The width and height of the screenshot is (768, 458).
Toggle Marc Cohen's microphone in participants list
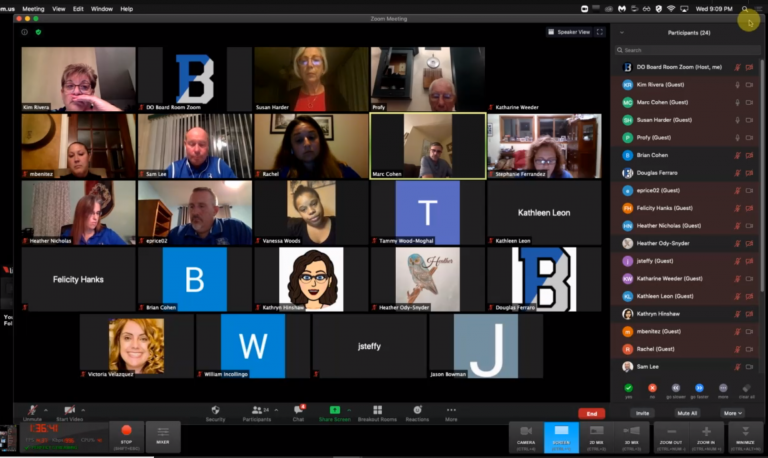point(737,102)
